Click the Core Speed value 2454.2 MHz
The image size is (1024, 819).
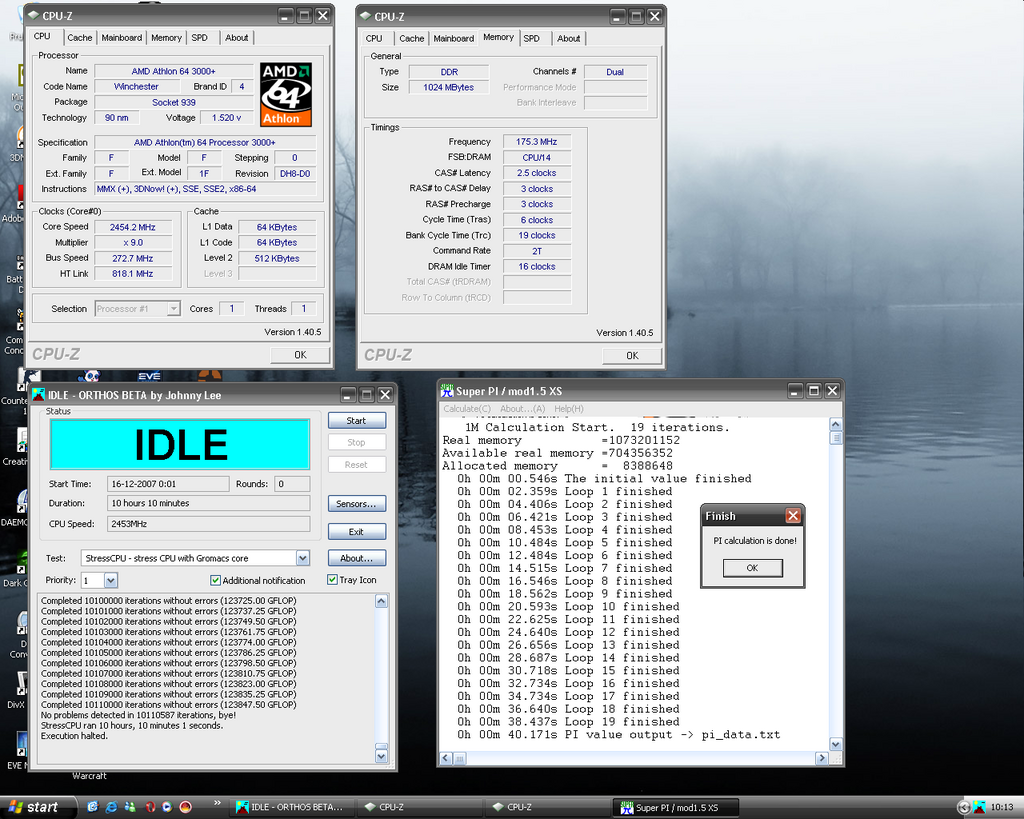click(x=133, y=227)
